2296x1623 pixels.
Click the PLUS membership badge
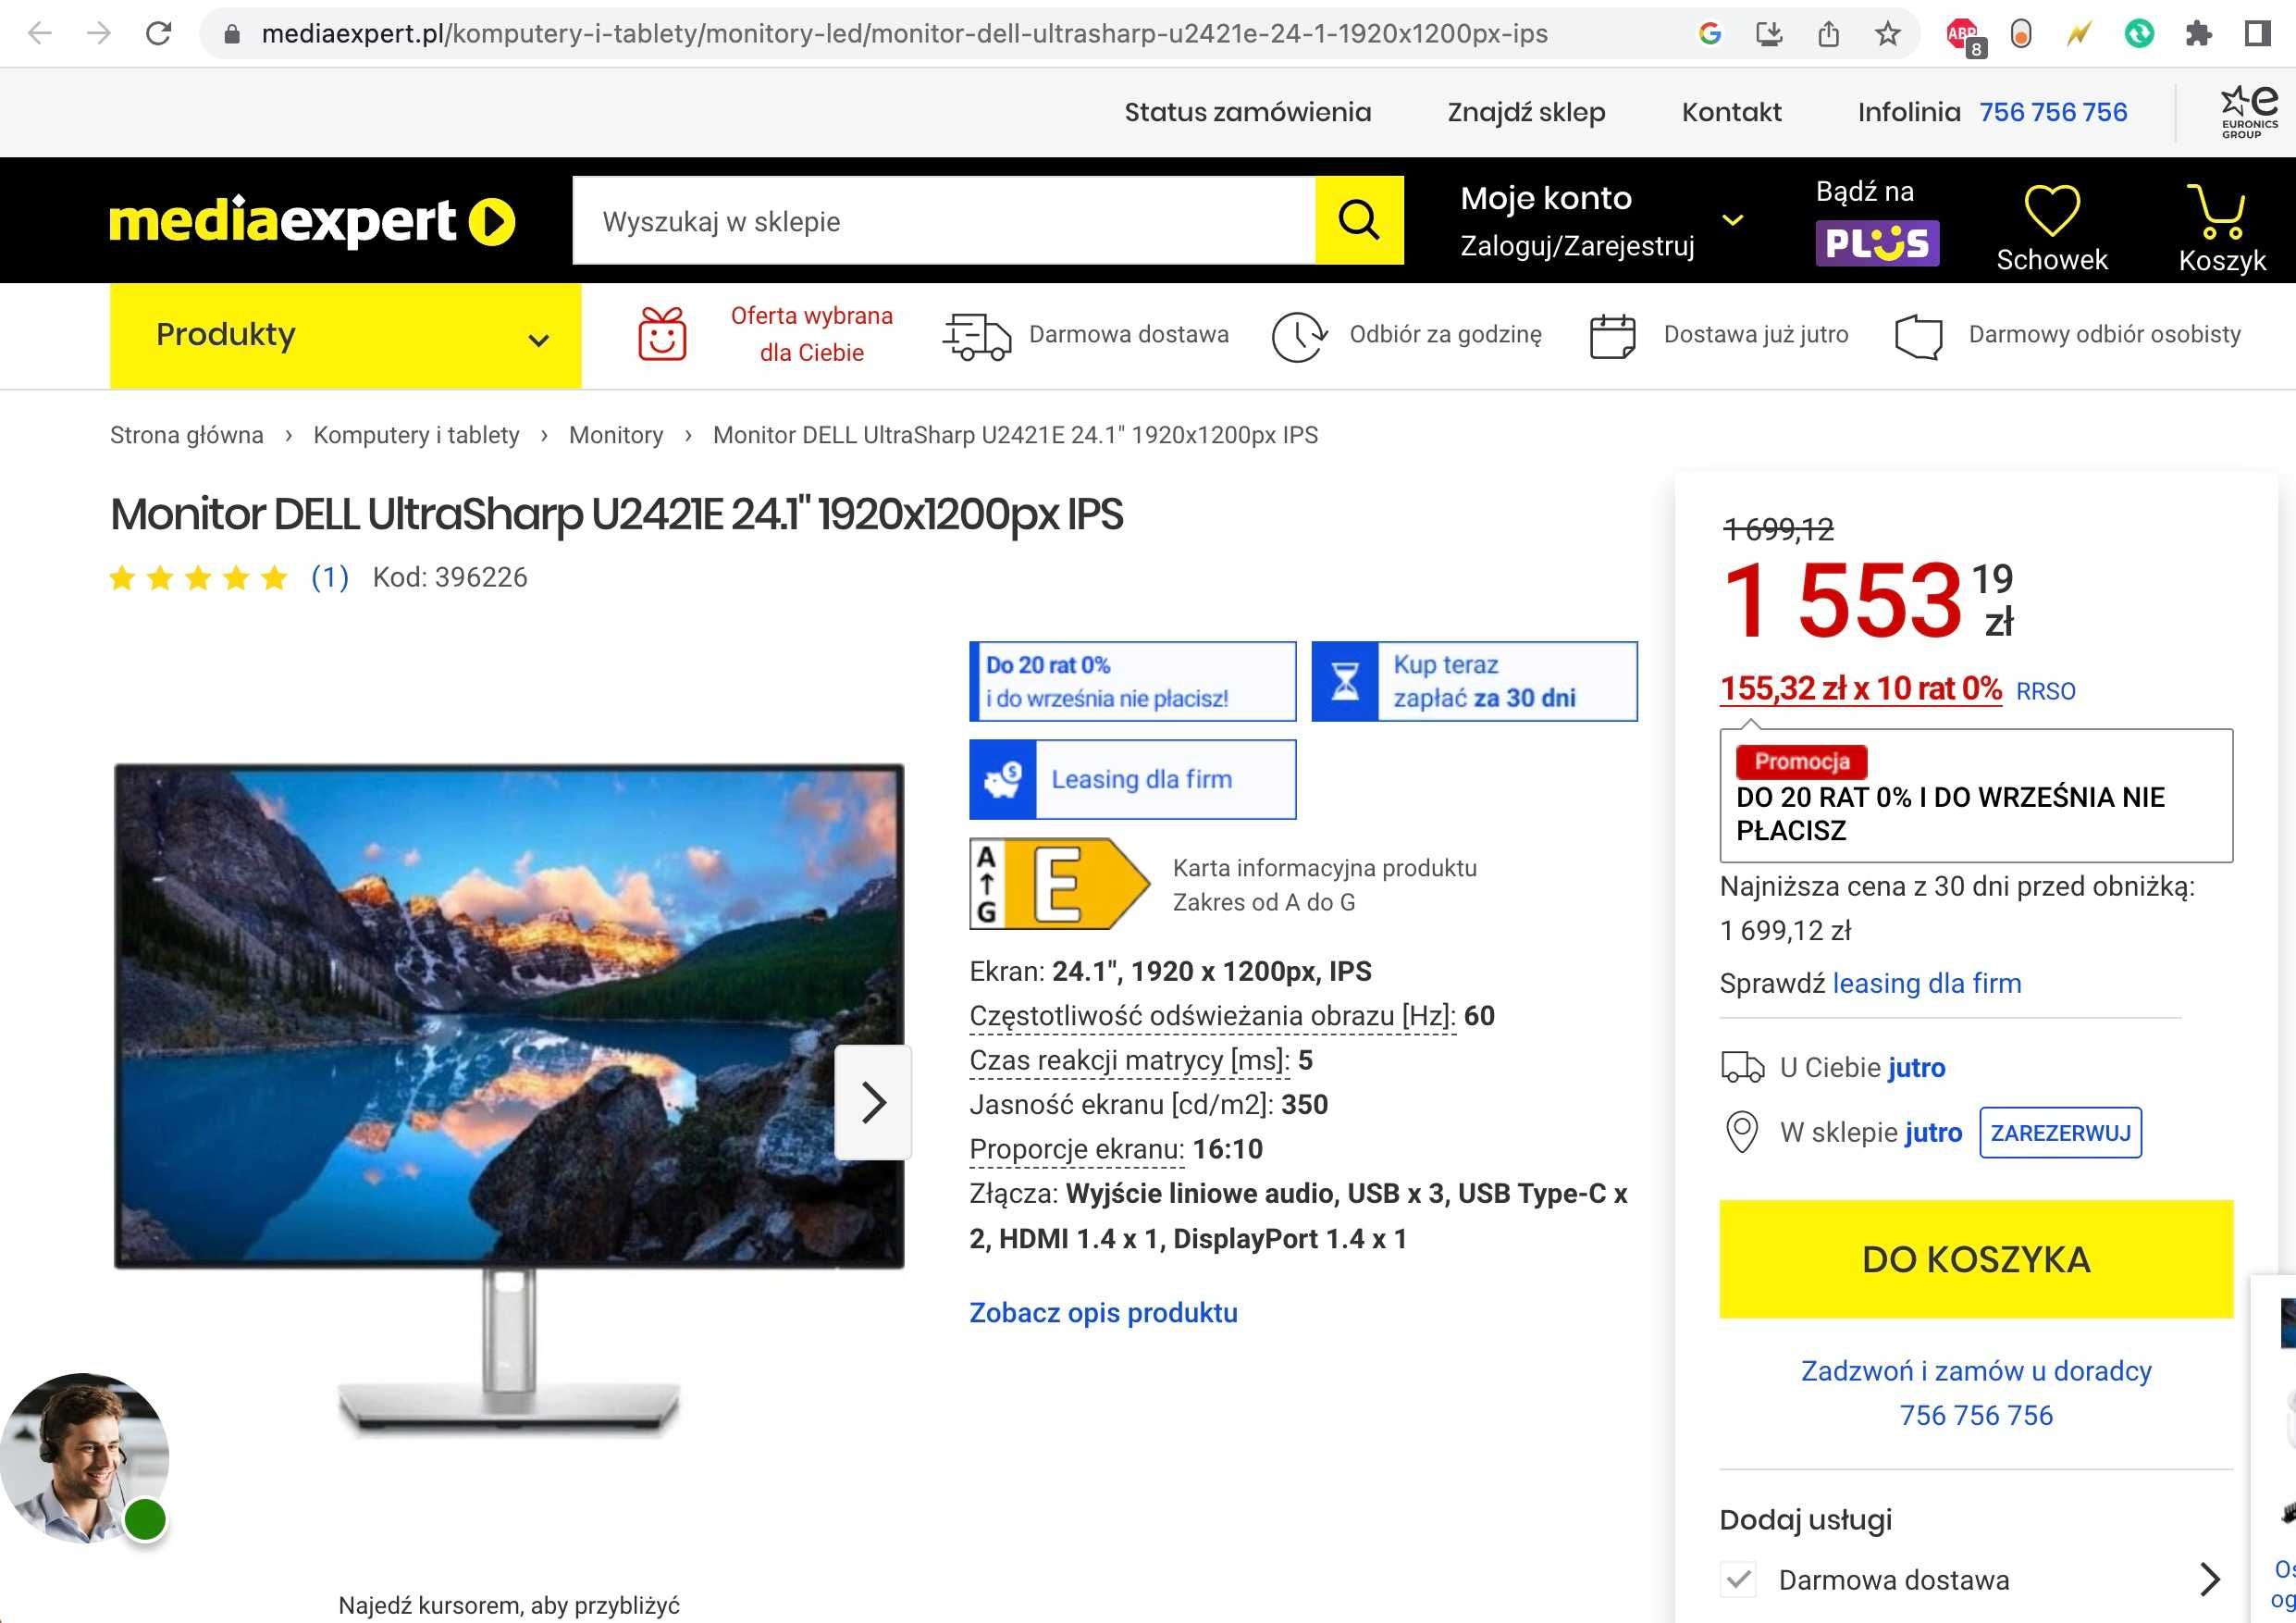(x=1877, y=243)
